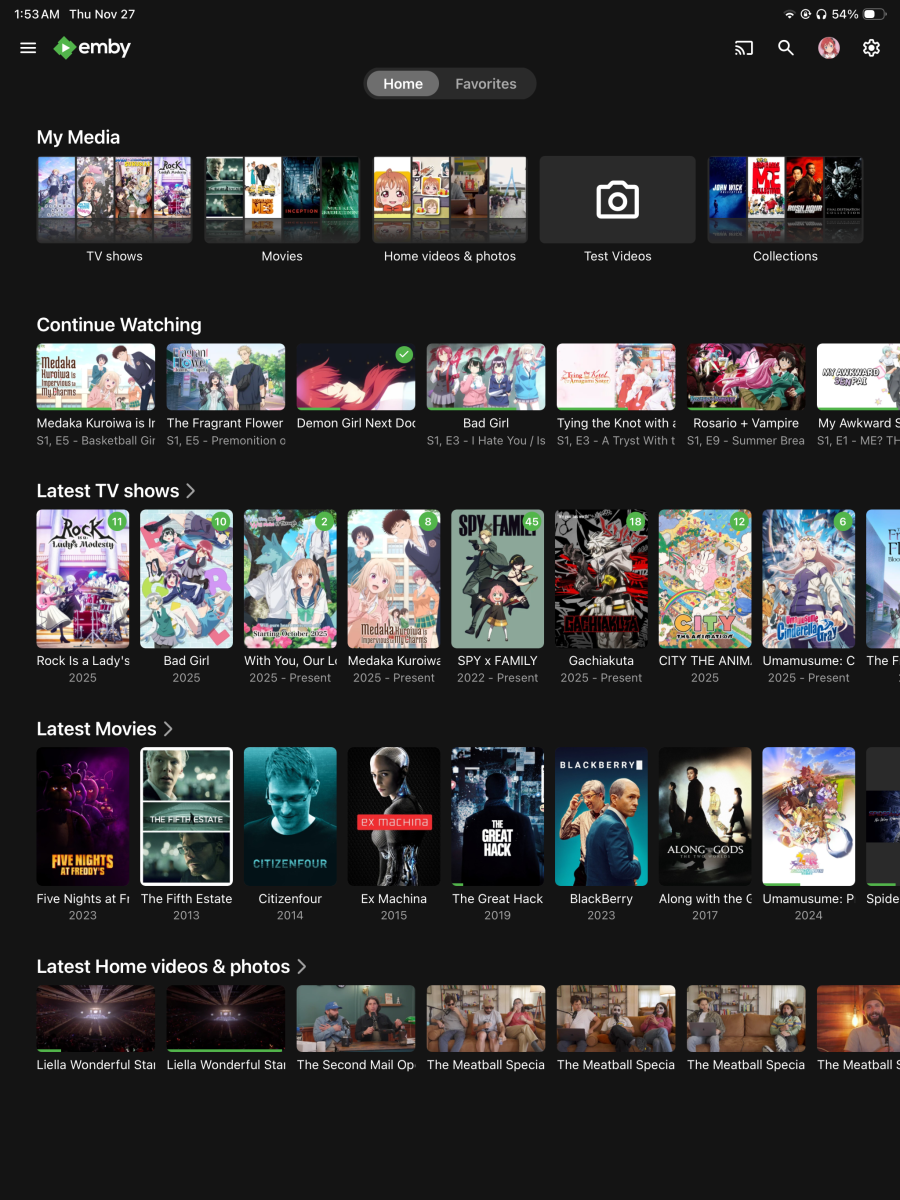The image size is (900, 1200).
Task: Open the hamburger navigation menu
Action: [28, 48]
